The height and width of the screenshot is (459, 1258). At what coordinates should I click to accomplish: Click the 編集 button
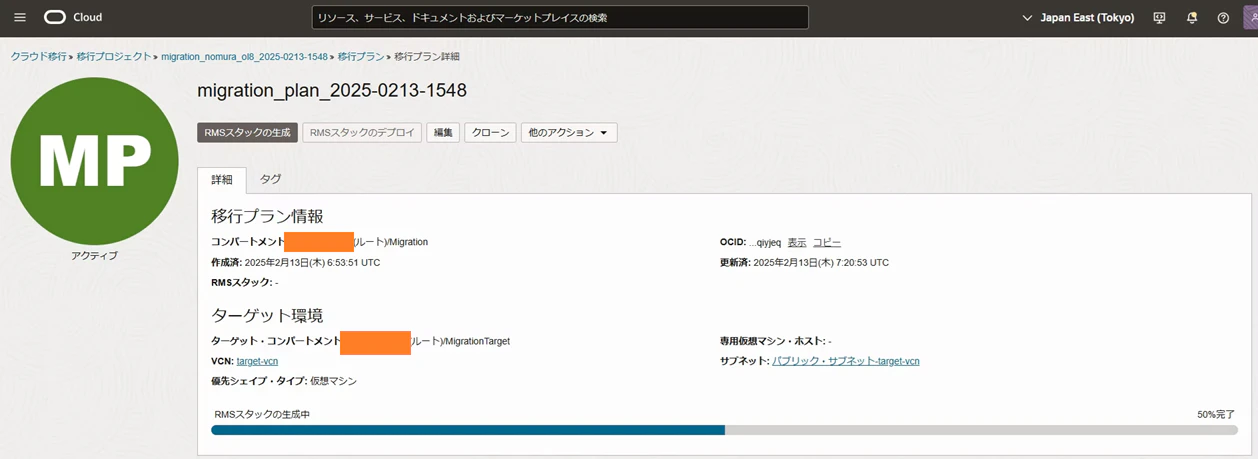[443, 132]
